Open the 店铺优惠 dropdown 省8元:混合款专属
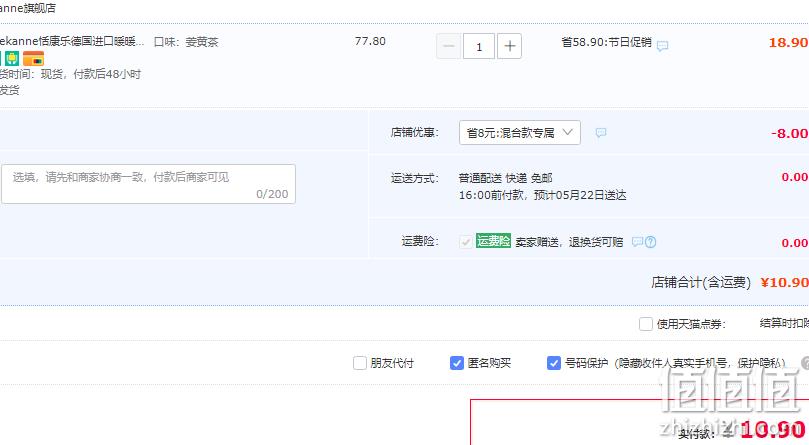Image resolution: width=809 pixels, height=445 pixels. [520, 133]
